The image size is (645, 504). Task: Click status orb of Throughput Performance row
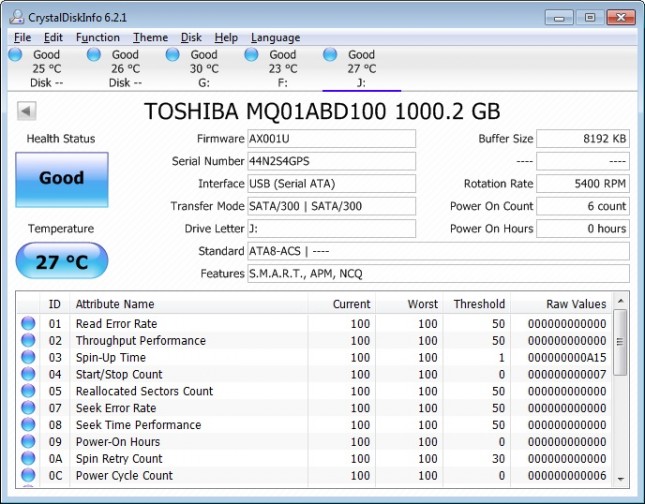tap(28, 340)
